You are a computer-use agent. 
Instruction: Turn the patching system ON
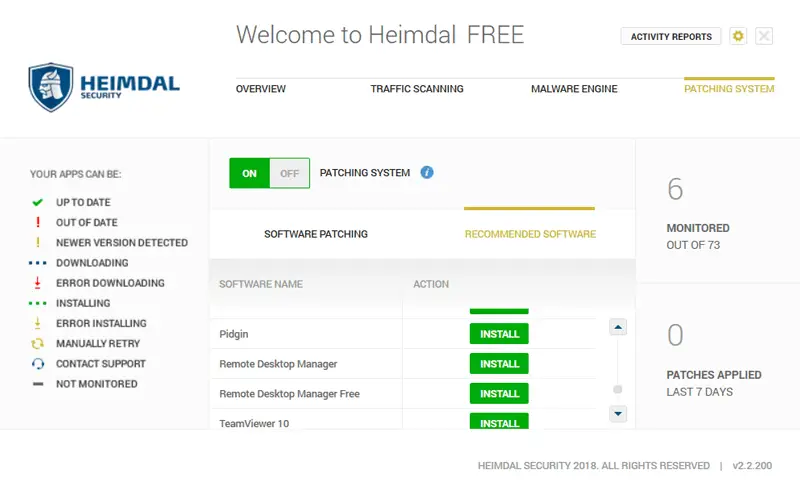[x=249, y=173]
